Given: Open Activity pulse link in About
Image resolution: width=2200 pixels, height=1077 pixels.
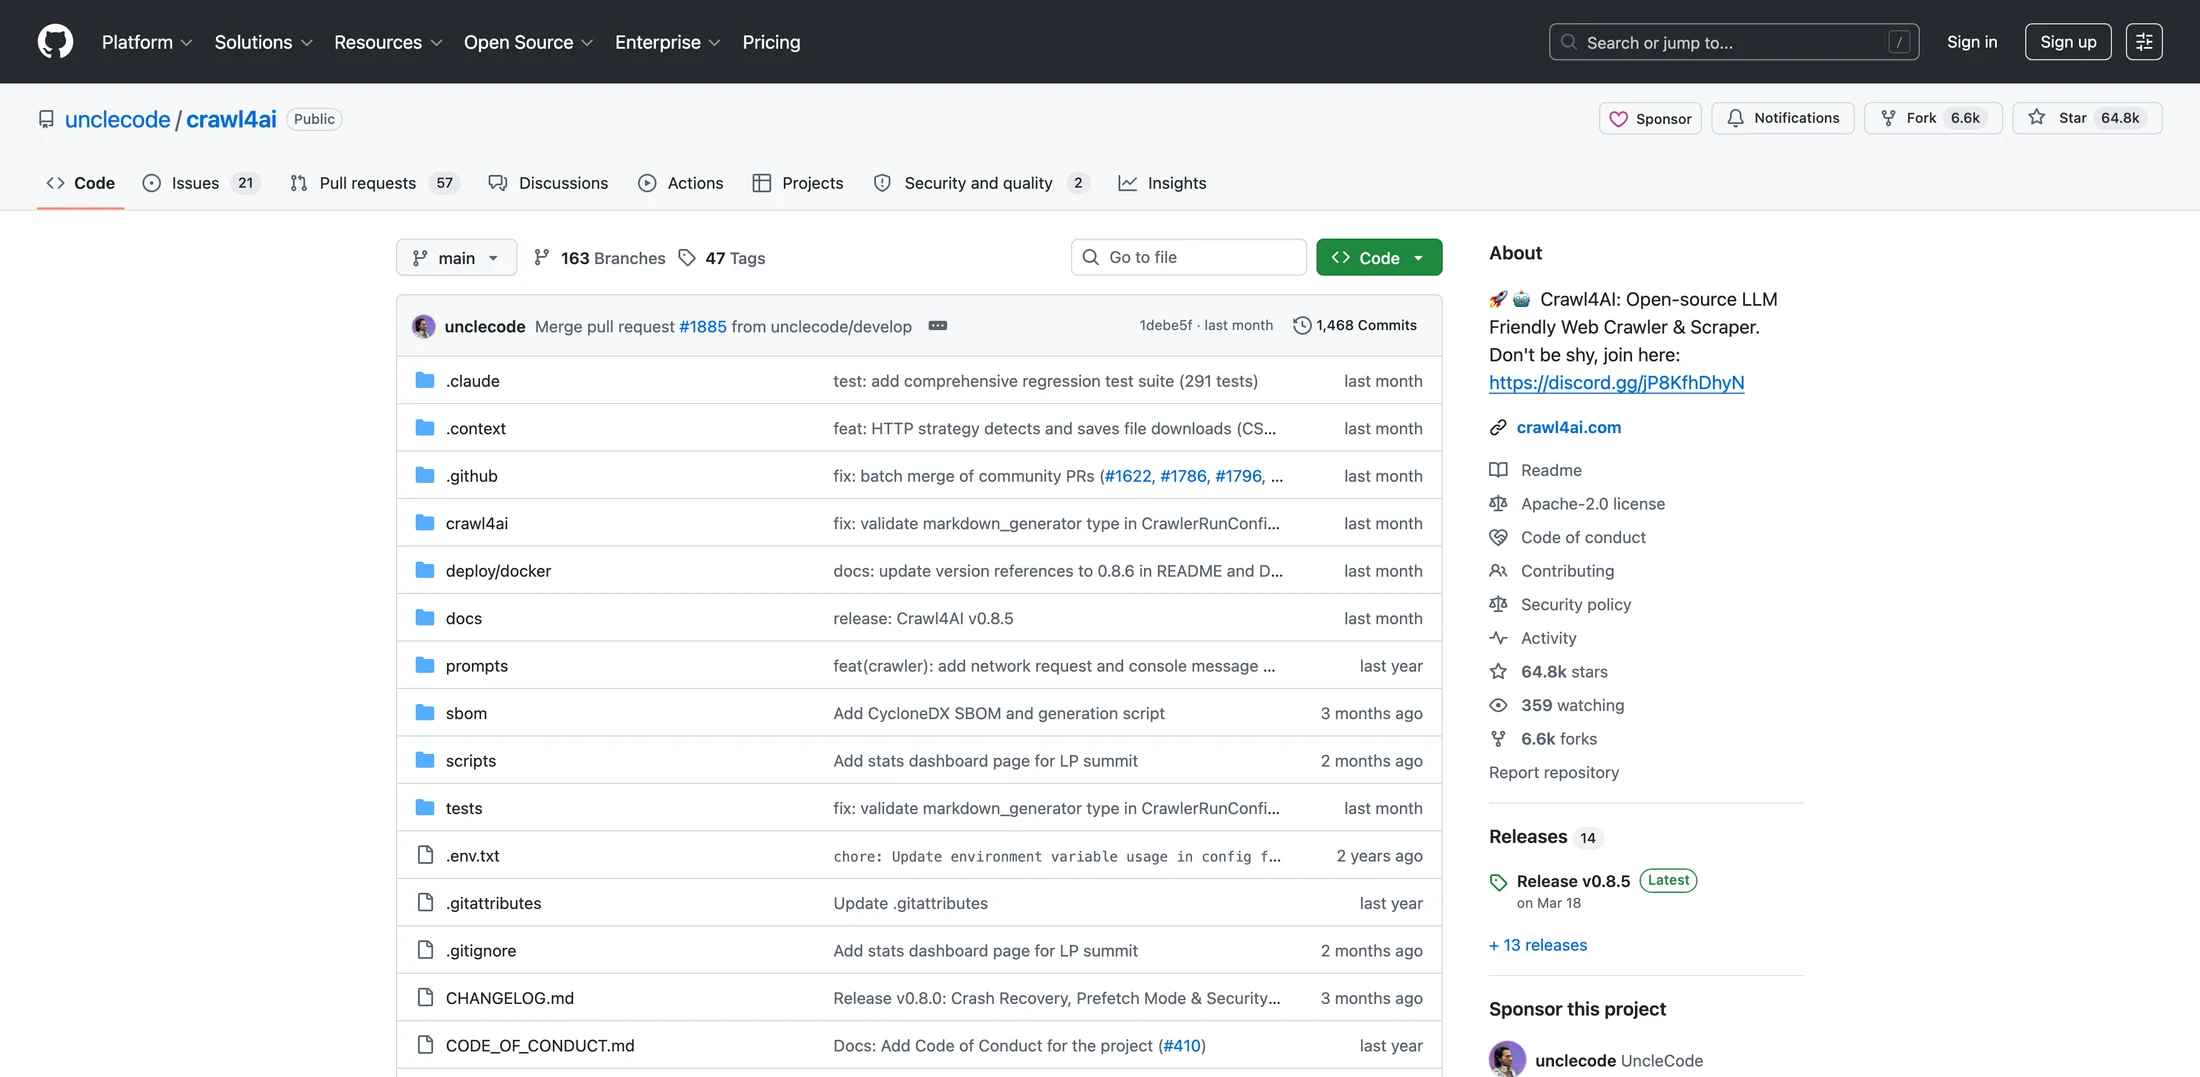Looking at the screenshot, I should pyautogui.click(x=1533, y=638).
